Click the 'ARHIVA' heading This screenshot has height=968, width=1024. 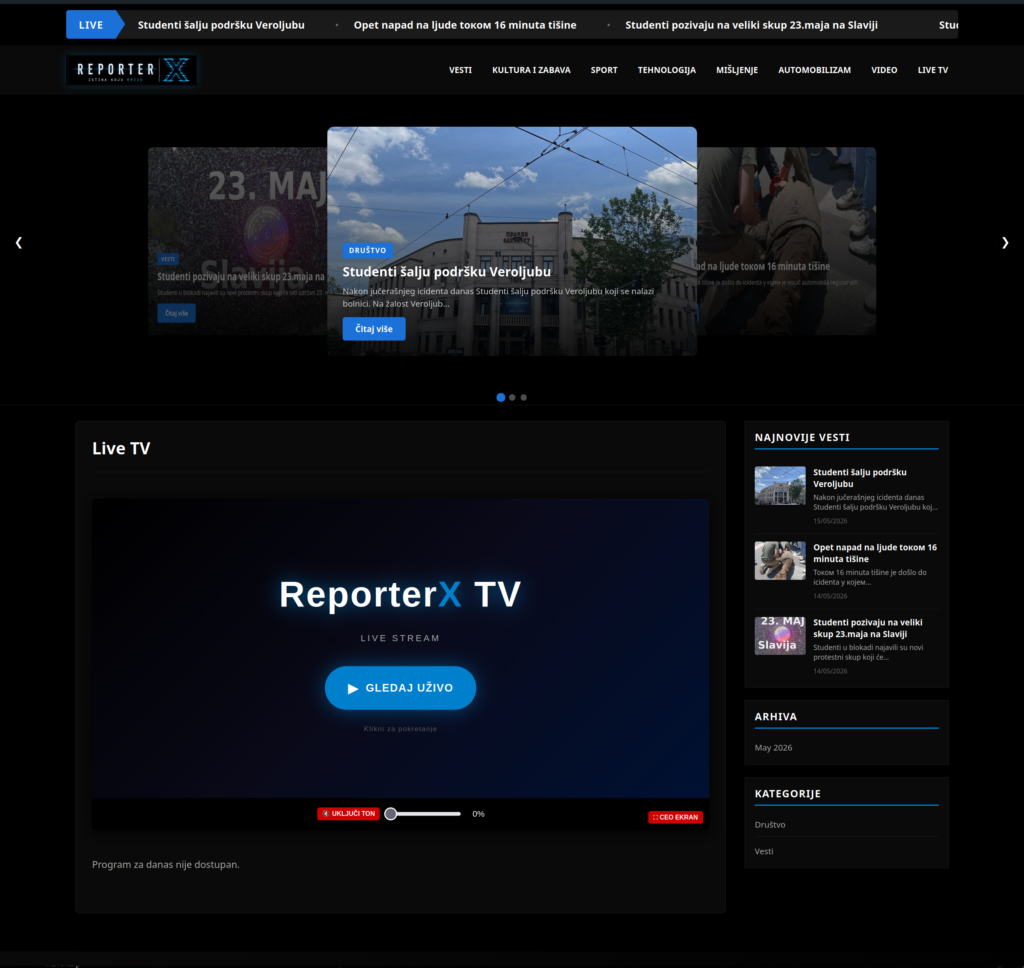[776, 717]
